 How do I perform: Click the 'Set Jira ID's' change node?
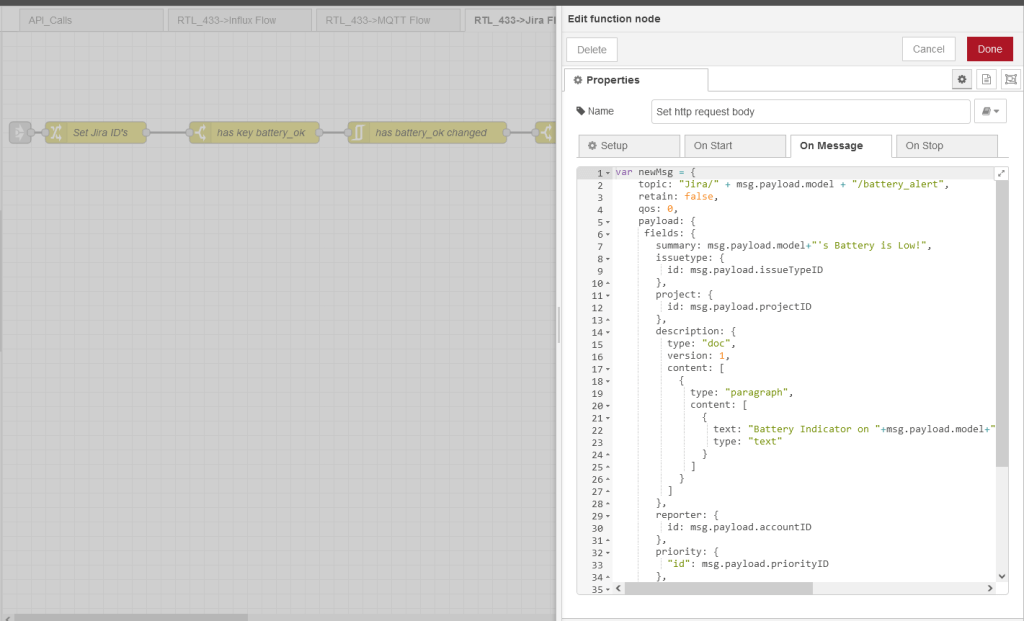point(97,132)
